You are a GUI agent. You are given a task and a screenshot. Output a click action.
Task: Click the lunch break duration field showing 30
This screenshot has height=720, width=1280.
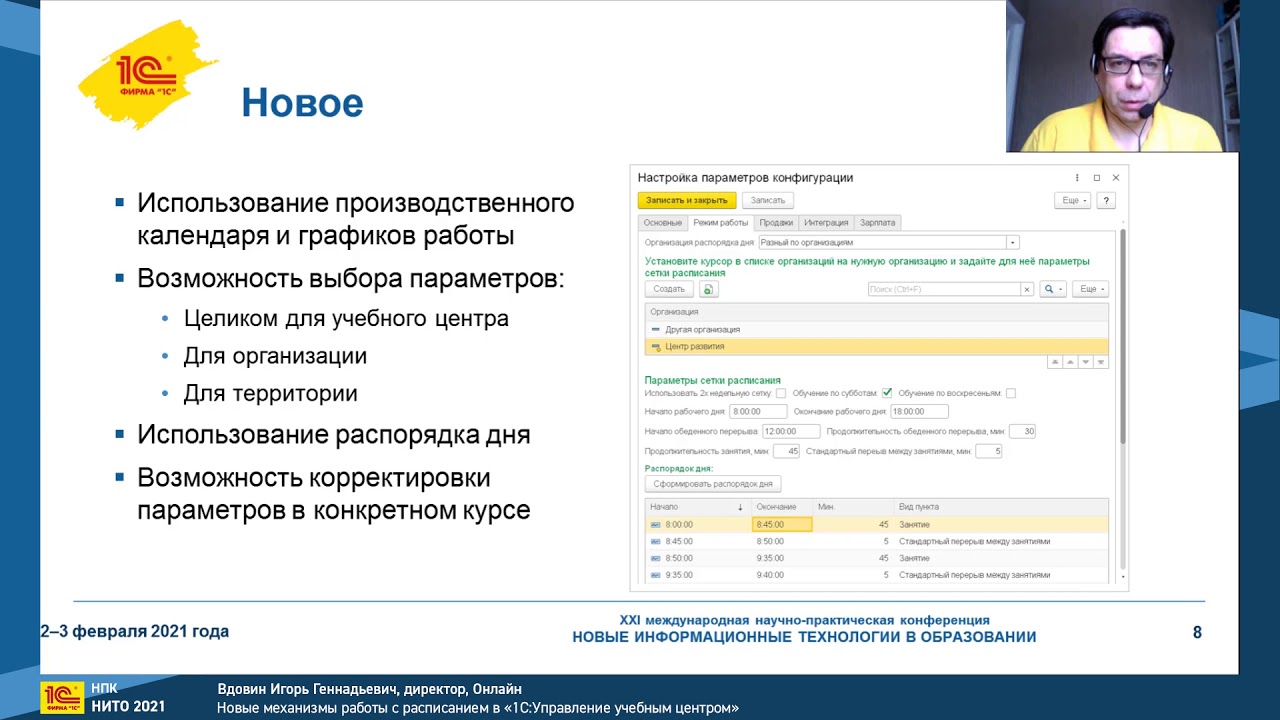tap(1022, 431)
